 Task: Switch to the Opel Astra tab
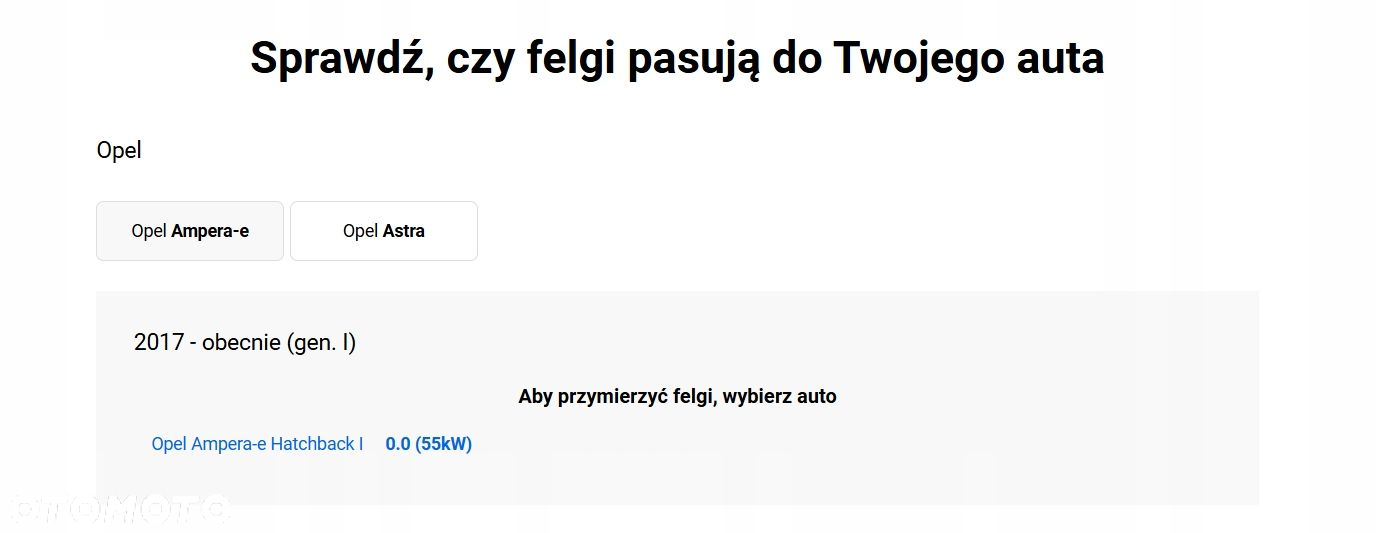384,231
